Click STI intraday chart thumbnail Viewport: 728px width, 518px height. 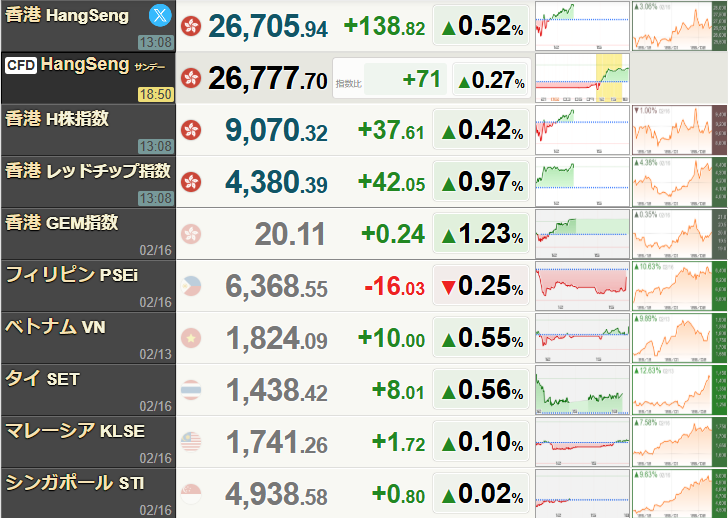pos(582,494)
